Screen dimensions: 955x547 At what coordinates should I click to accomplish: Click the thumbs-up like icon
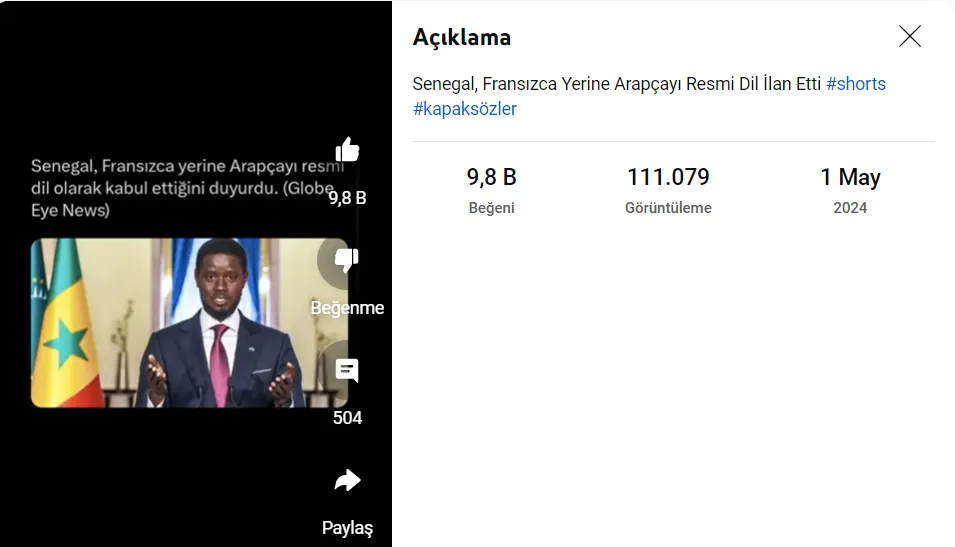tap(347, 149)
